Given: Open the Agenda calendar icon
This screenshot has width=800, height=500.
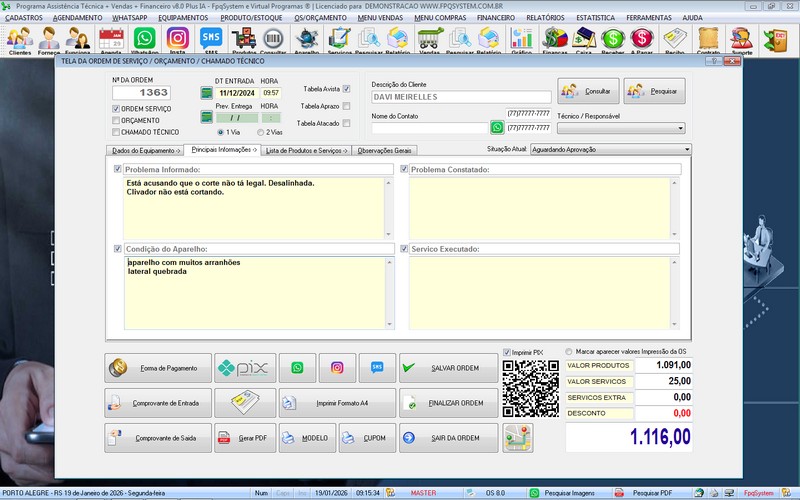Looking at the screenshot, I should click(111, 40).
